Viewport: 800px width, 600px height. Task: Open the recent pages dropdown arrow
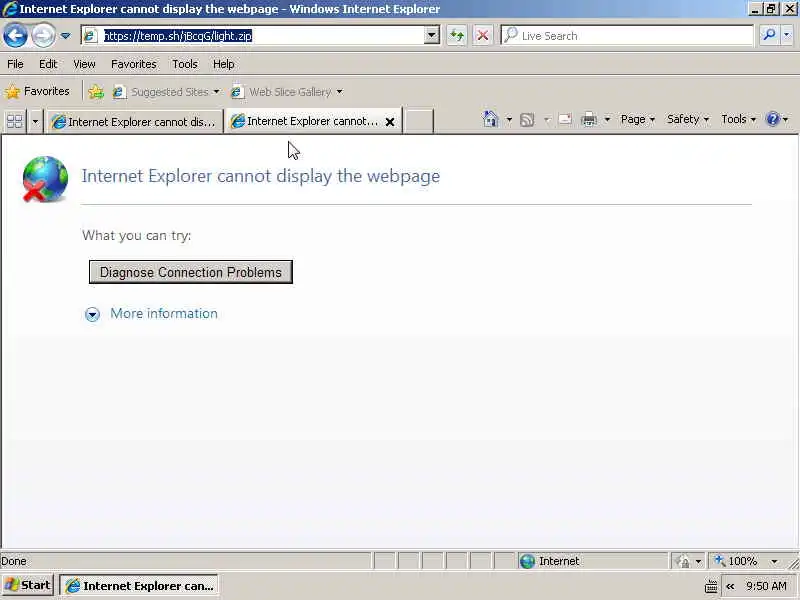tap(66, 36)
